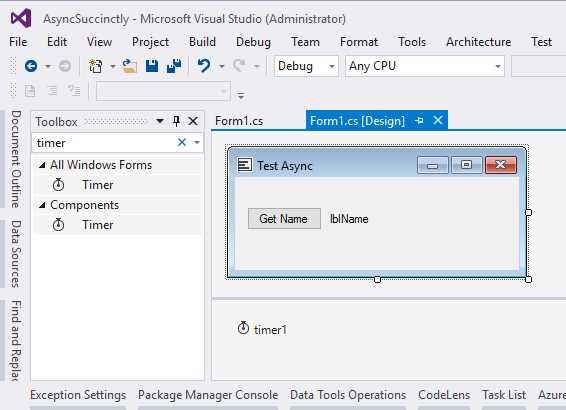Open the Package Manager Console tab
566x410 pixels.
[208, 395]
